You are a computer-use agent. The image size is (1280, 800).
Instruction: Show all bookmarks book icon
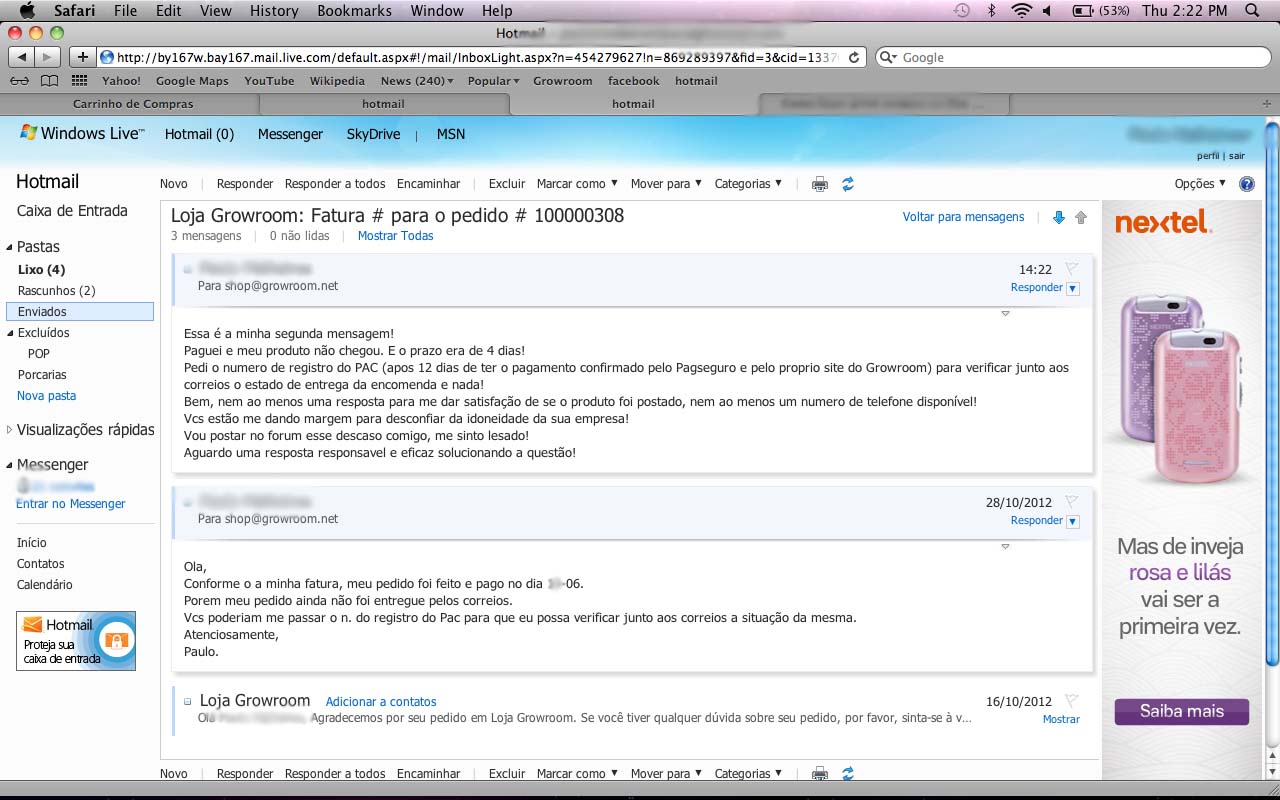tap(49, 81)
